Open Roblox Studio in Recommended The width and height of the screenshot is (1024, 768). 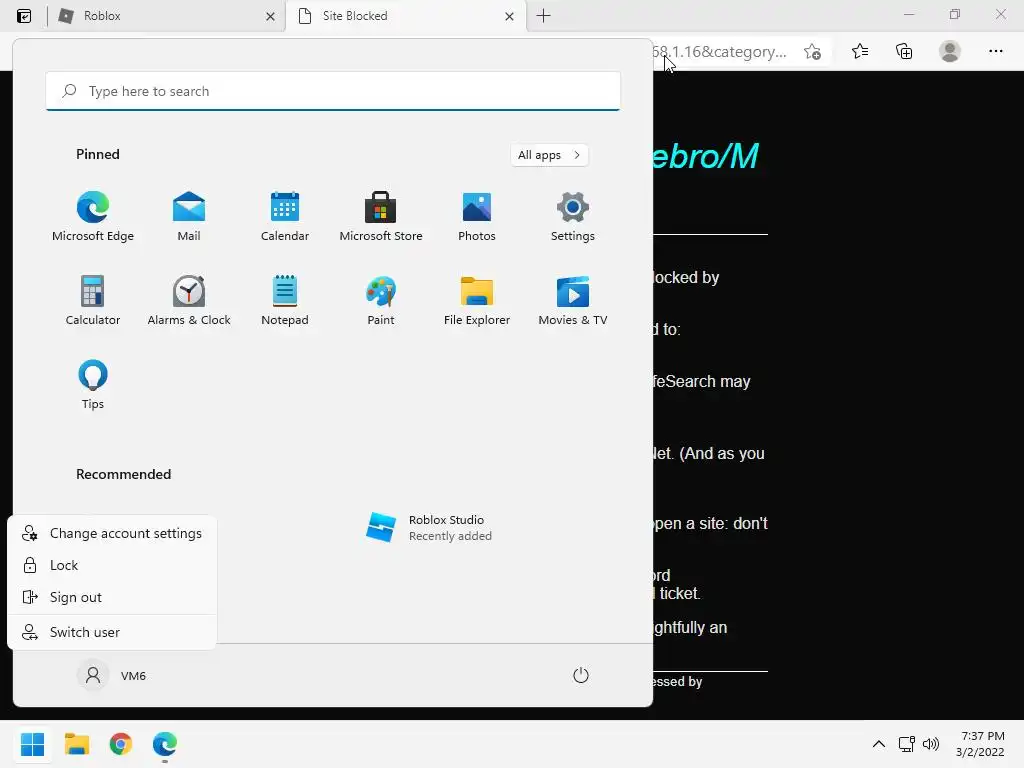click(428, 528)
